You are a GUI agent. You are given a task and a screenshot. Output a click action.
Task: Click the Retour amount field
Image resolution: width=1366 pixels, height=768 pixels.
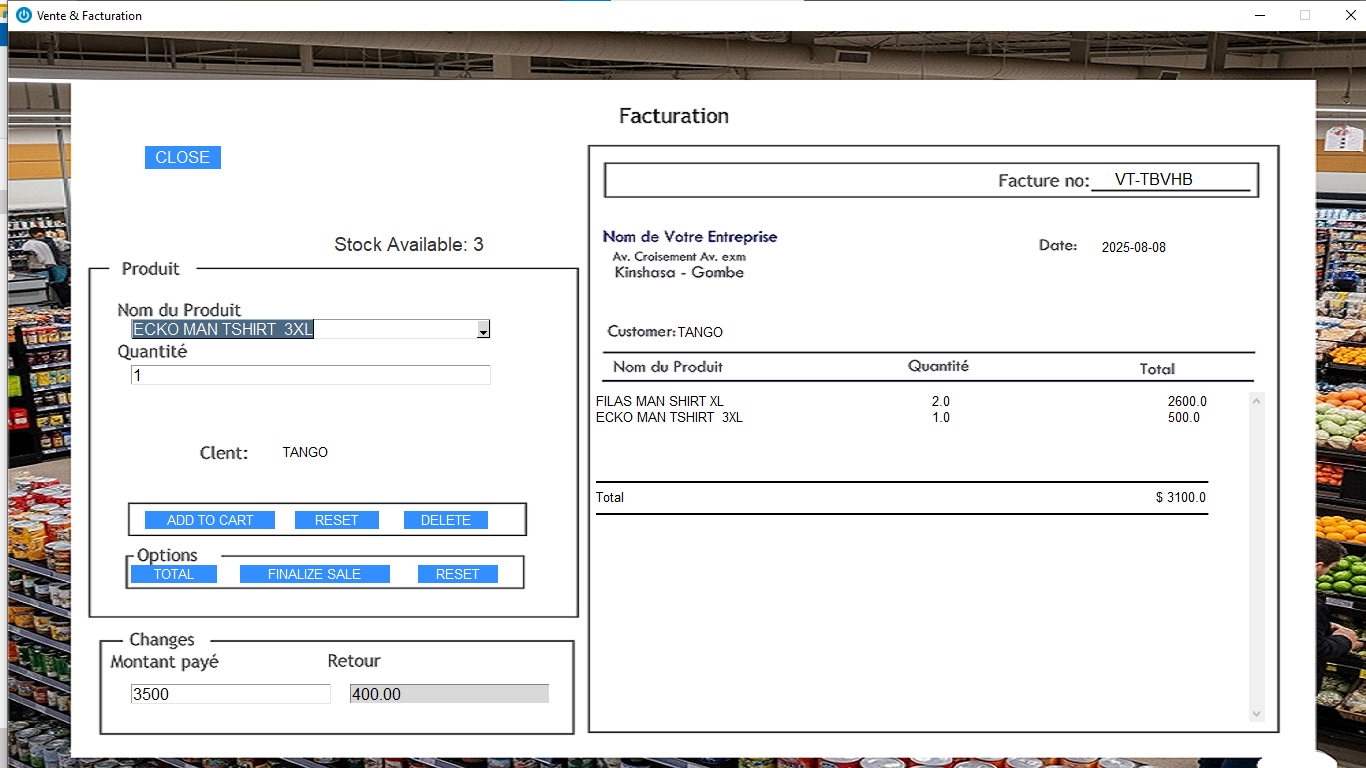(449, 694)
